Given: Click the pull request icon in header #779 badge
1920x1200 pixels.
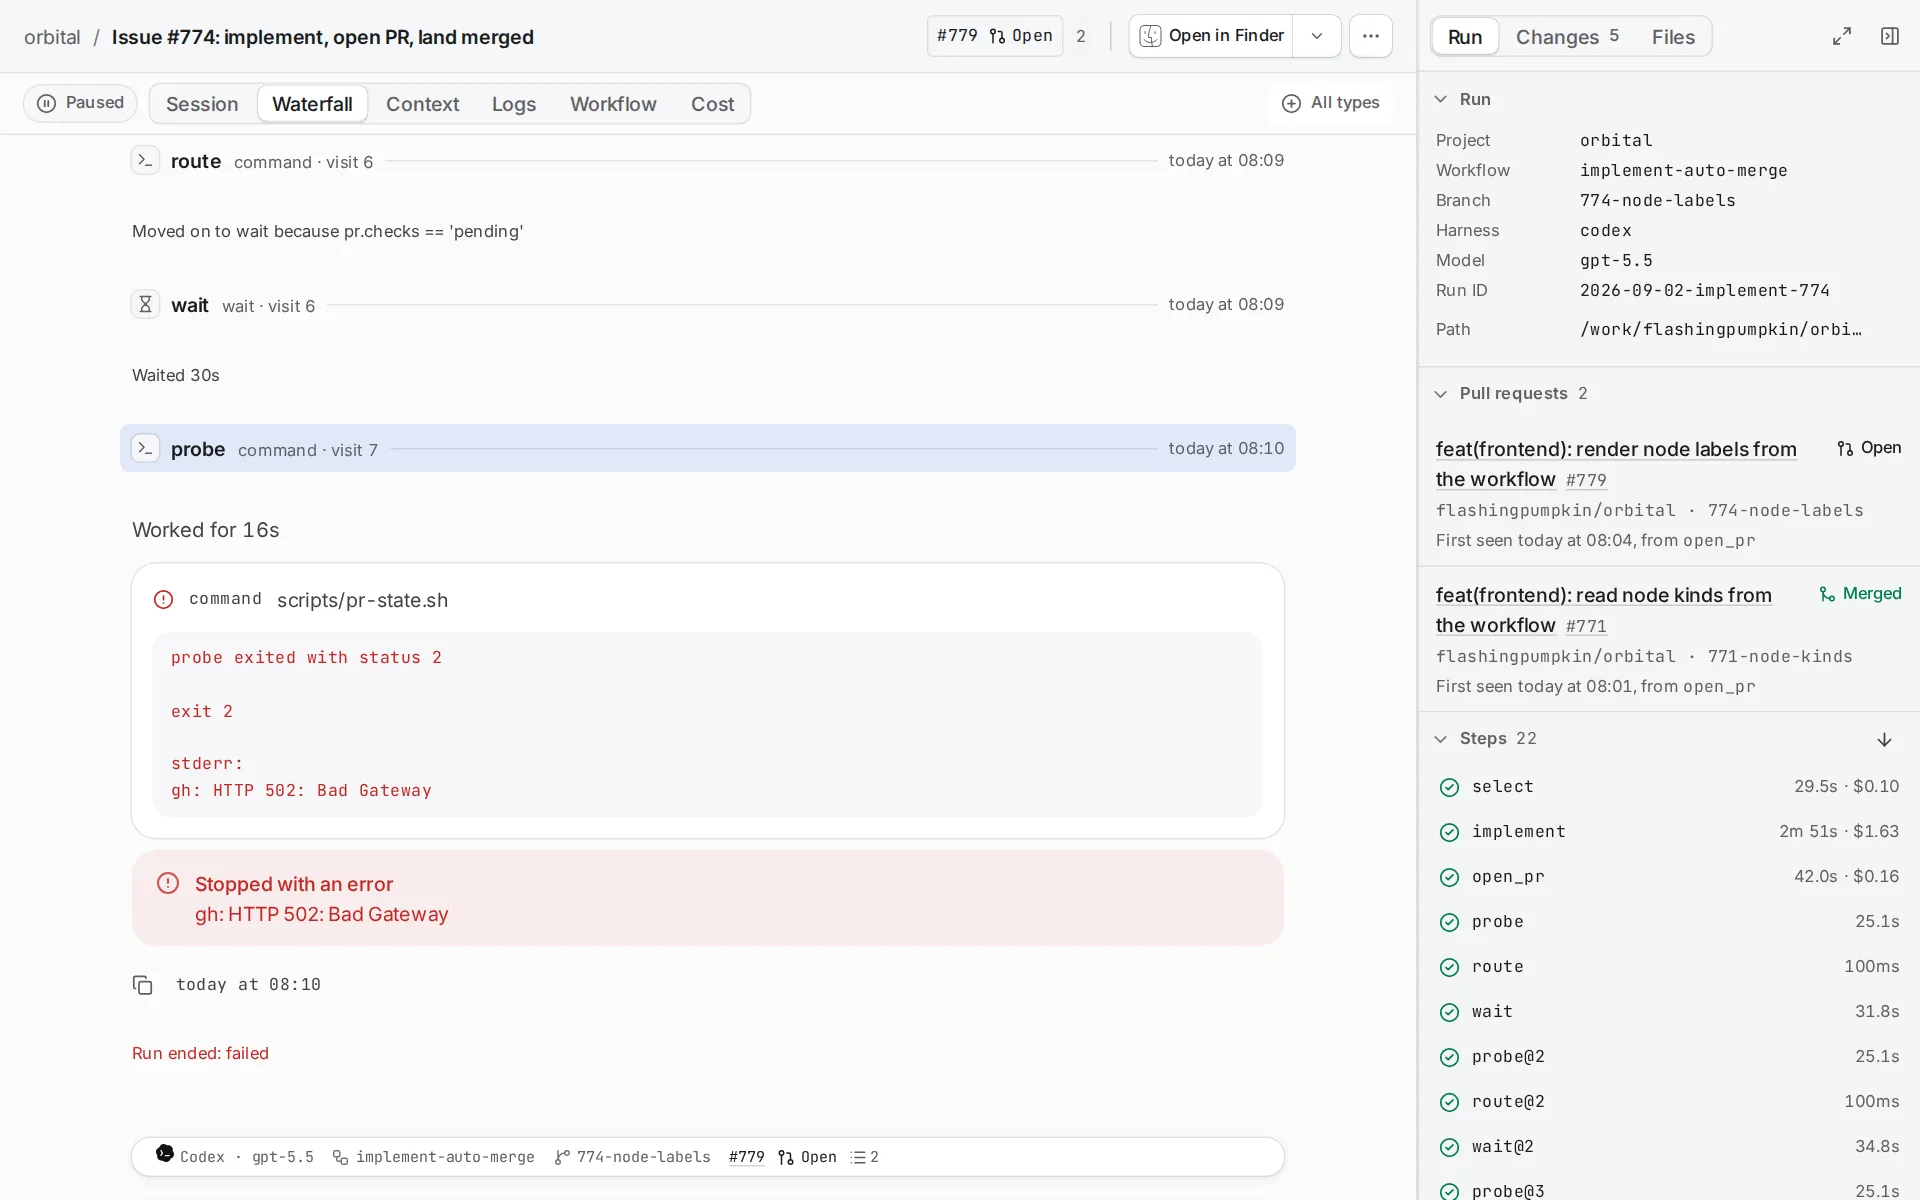Looking at the screenshot, I should click(x=997, y=36).
